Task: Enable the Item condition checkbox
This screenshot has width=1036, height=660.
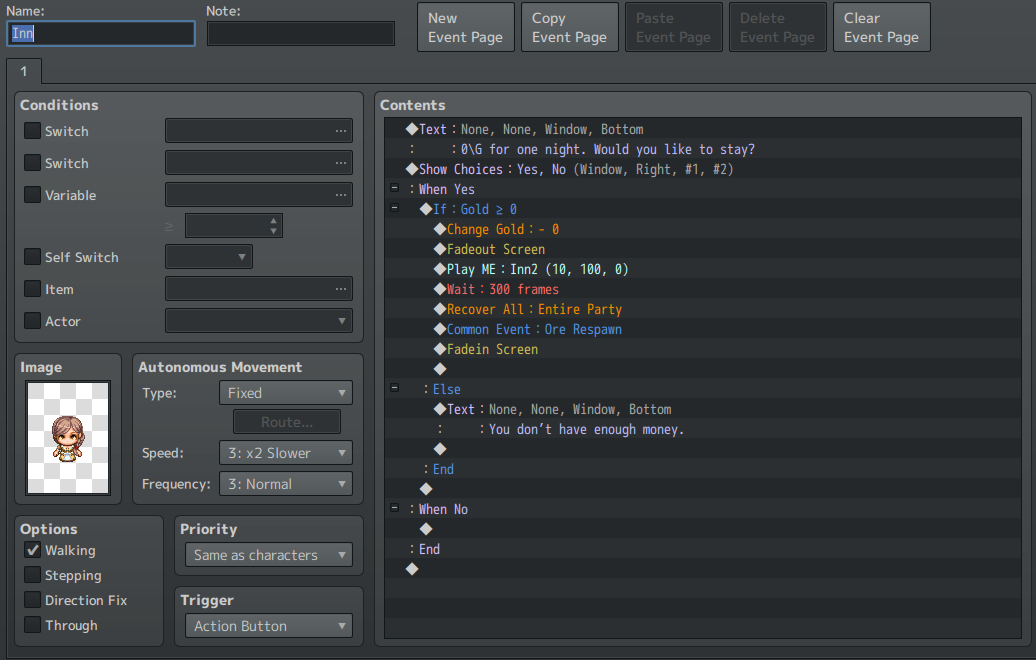Action: [x=32, y=289]
